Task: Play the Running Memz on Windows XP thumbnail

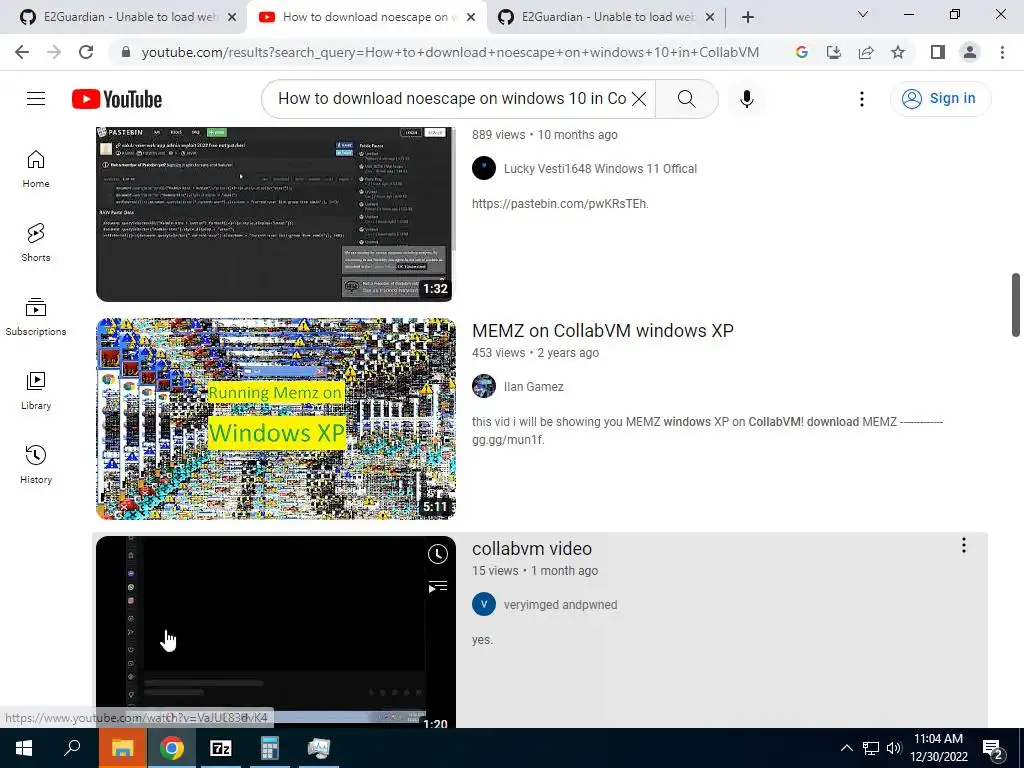Action: (276, 419)
